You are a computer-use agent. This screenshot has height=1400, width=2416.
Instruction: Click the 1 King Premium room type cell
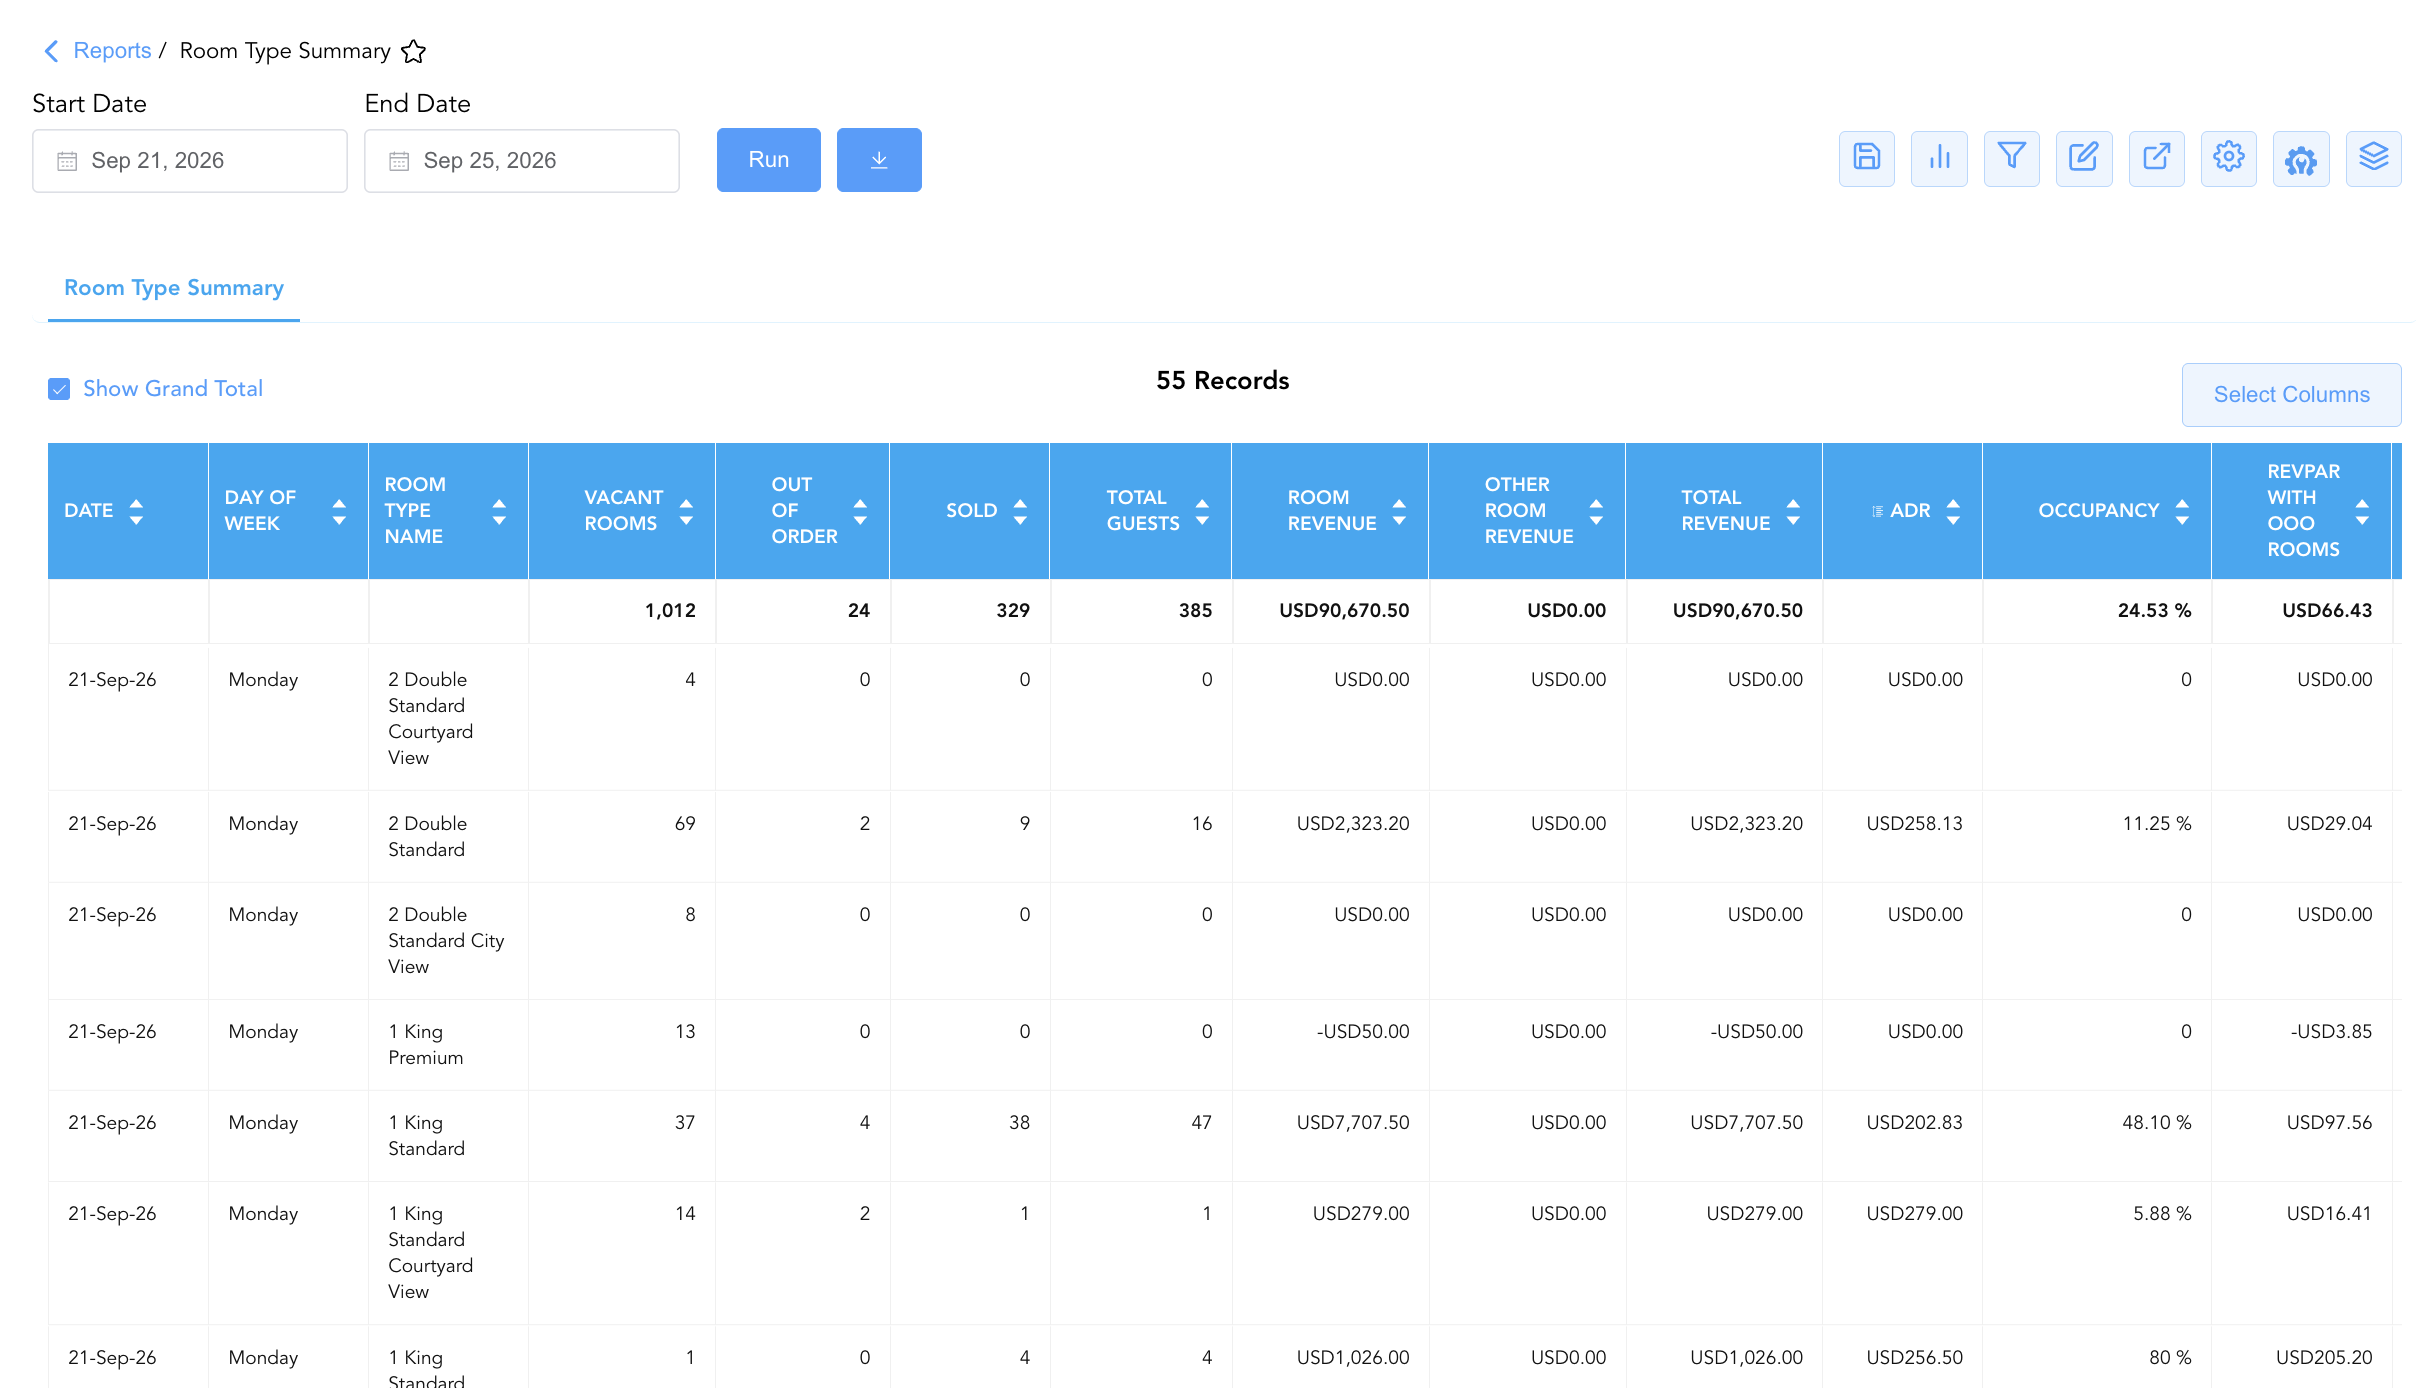(448, 1044)
